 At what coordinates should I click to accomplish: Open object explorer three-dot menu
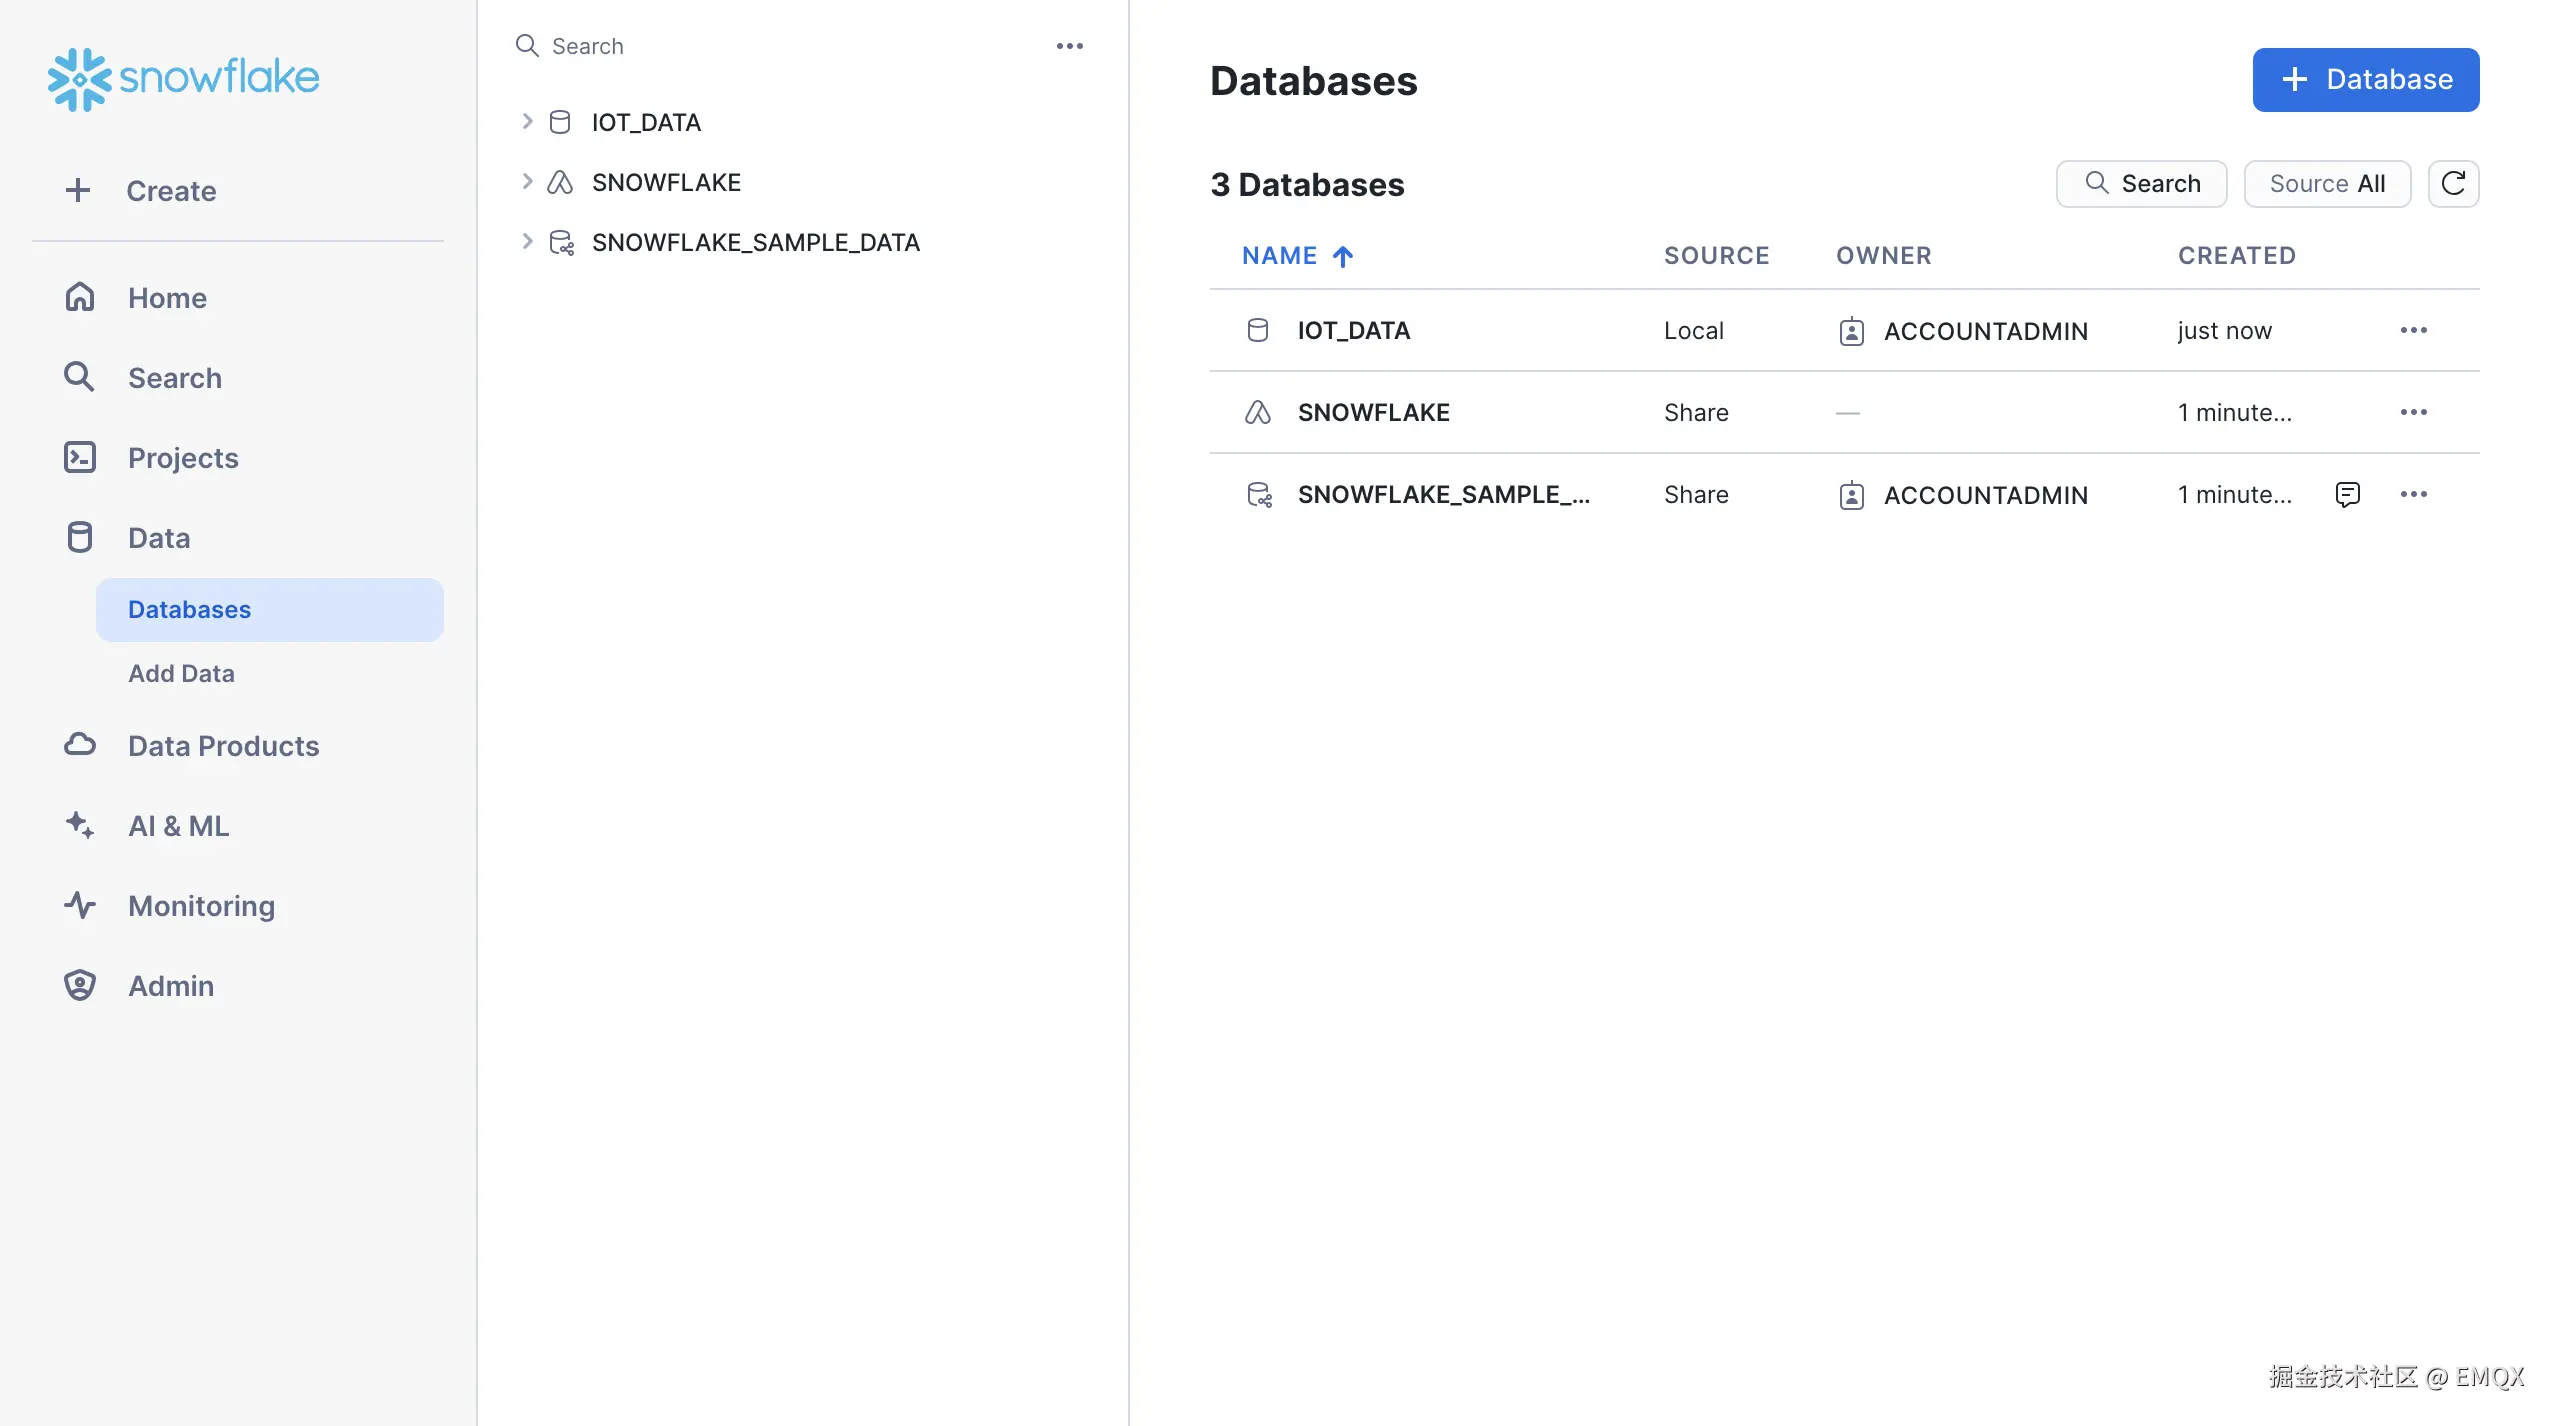tap(1069, 46)
